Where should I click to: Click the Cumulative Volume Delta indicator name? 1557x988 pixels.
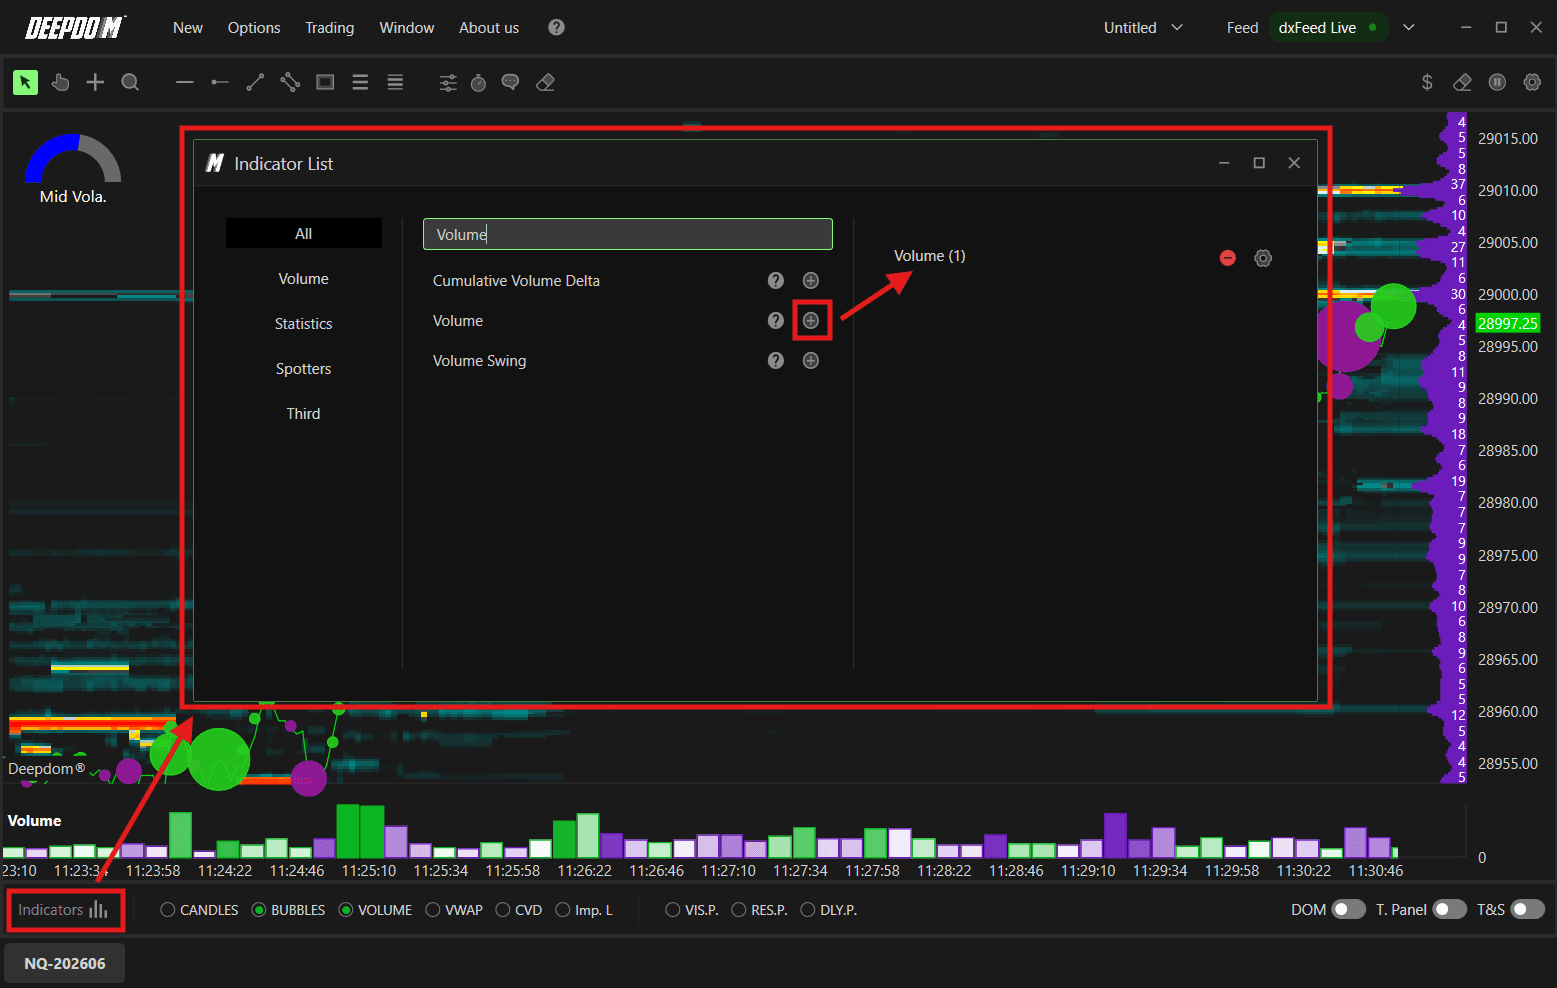pos(517,281)
